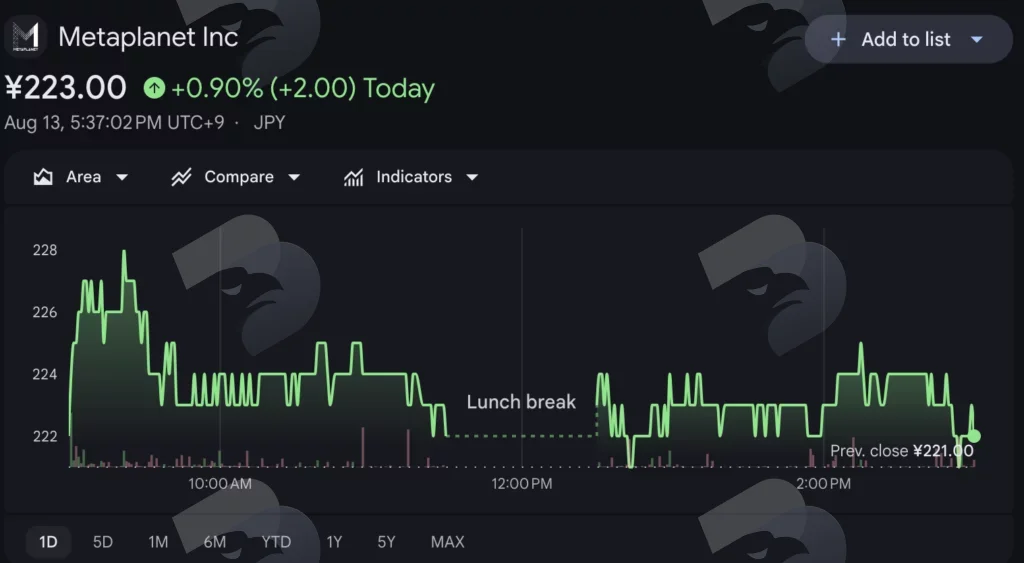The width and height of the screenshot is (1024, 563).
Task: Click the green current price dot on chart
Action: click(974, 436)
